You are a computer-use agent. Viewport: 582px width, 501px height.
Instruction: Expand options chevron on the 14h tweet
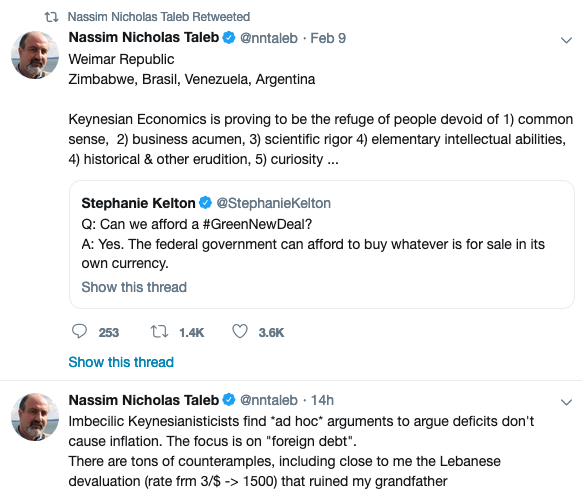pos(566,402)
